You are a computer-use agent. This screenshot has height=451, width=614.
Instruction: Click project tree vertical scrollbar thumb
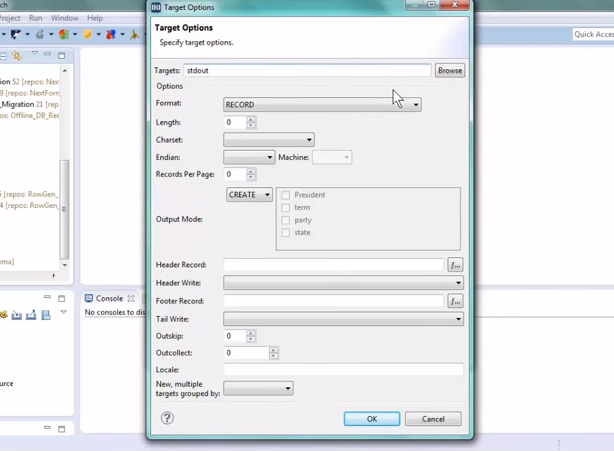[65, 209]
